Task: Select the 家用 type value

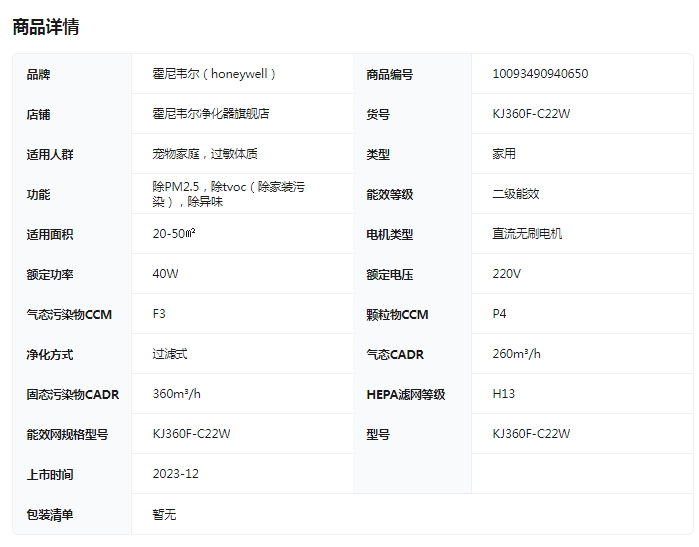Action: tap(504, 154)
